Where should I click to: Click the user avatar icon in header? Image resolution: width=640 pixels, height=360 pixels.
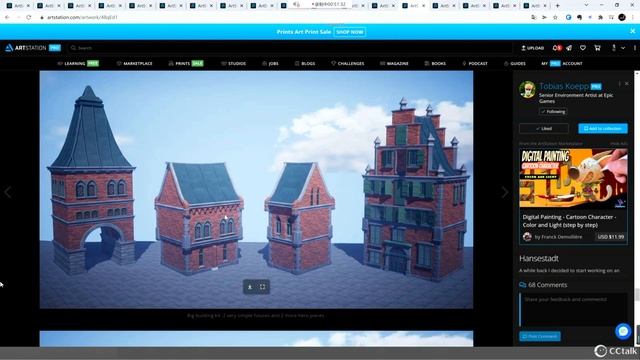(x=613, y=48)
